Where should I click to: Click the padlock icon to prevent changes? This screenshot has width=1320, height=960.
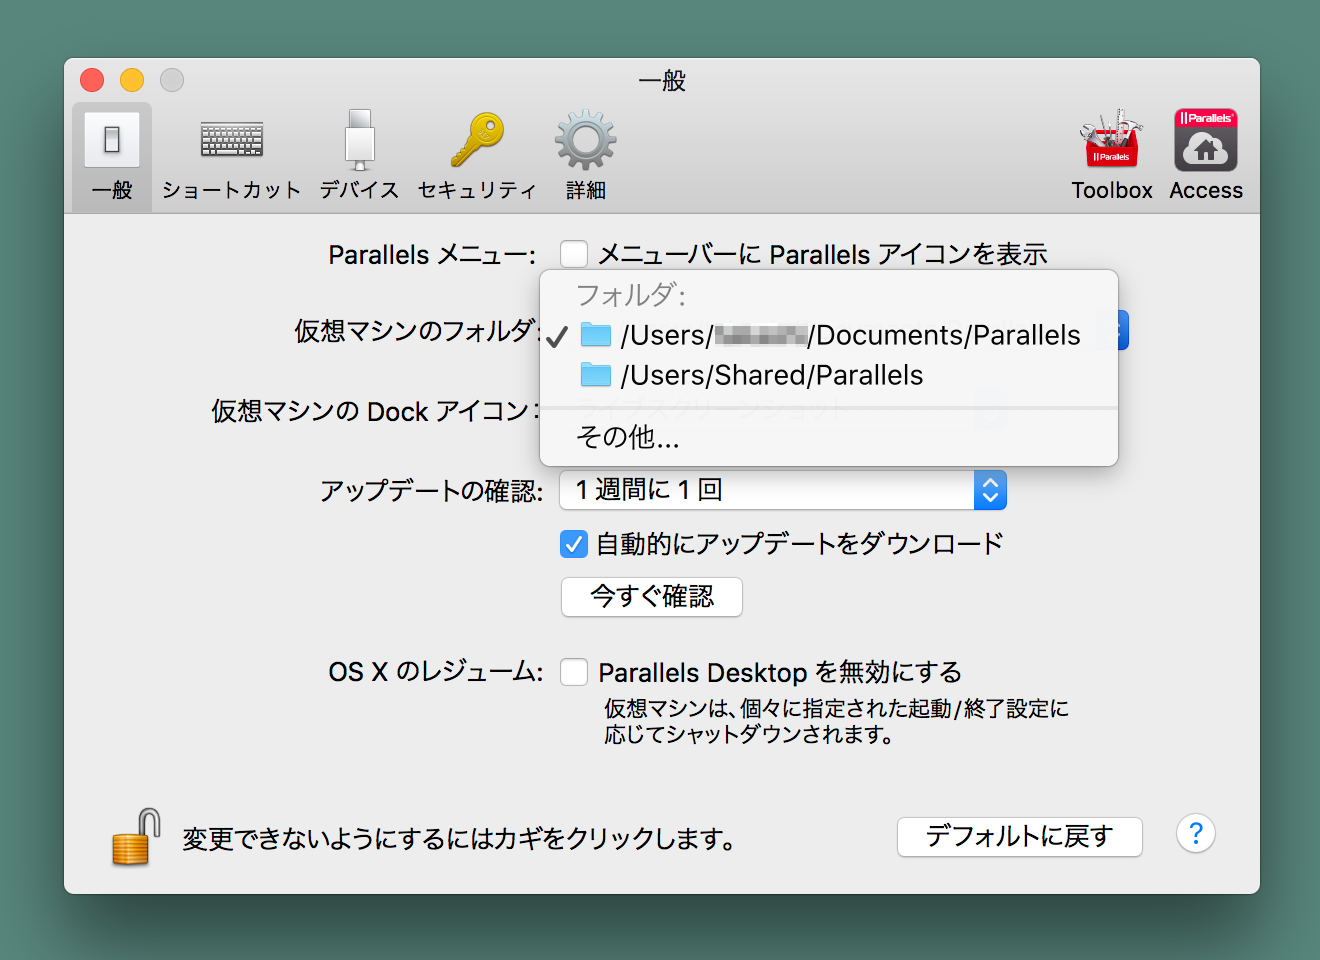[x=136, y=836]
